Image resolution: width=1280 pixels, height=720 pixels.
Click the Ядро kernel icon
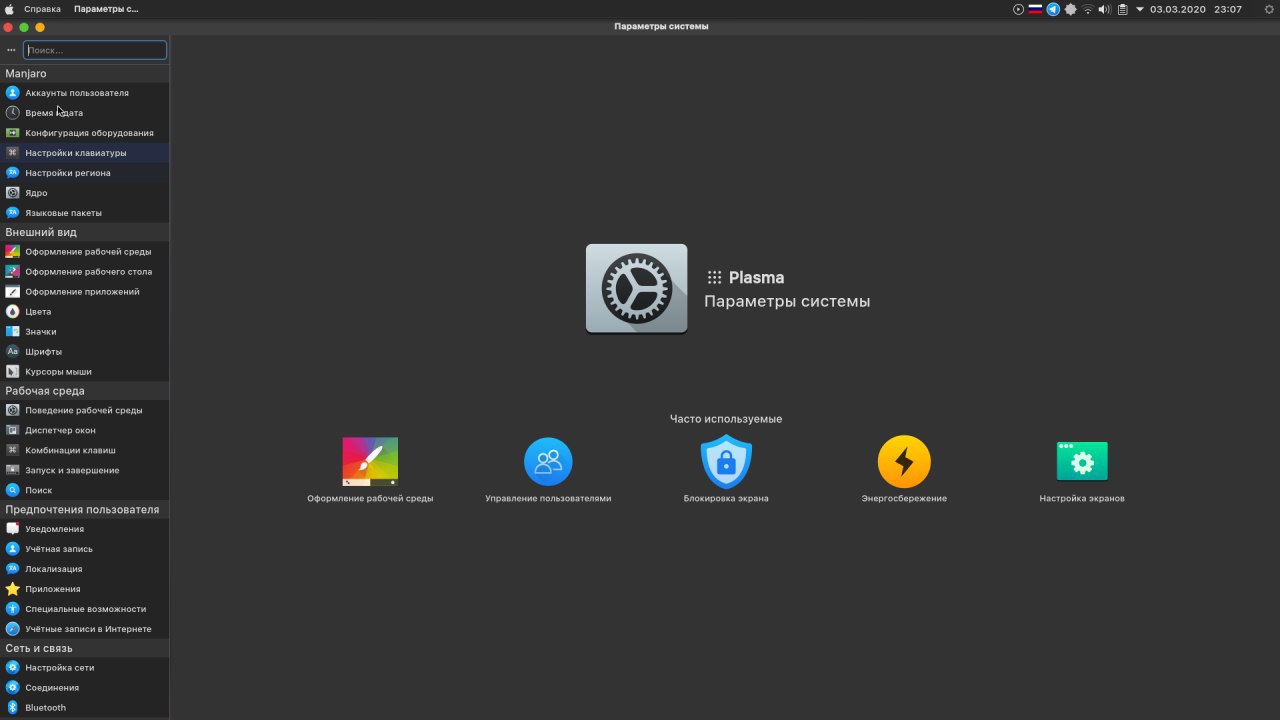pos(12,193)
